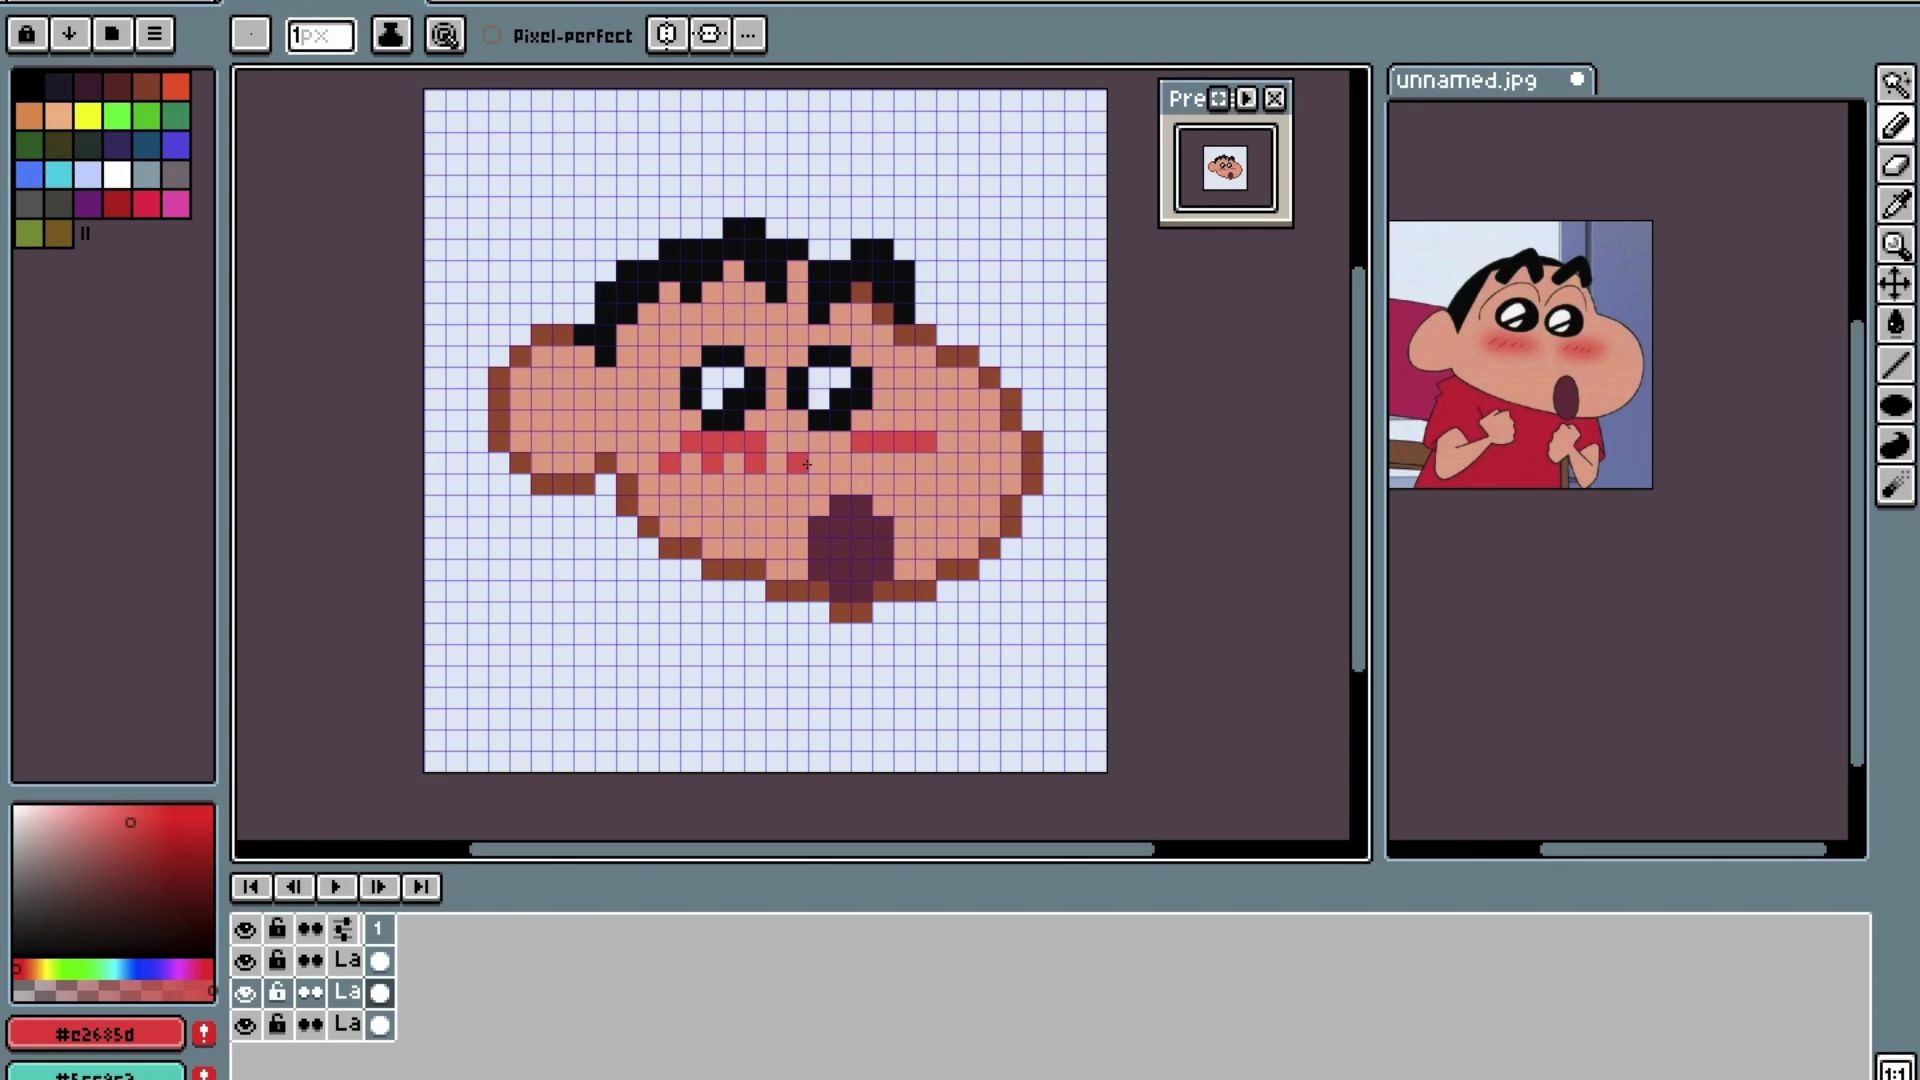Click the checkered alpha slider
This screenshot has width=1920, height=1080.
click(x=113, y=991)
